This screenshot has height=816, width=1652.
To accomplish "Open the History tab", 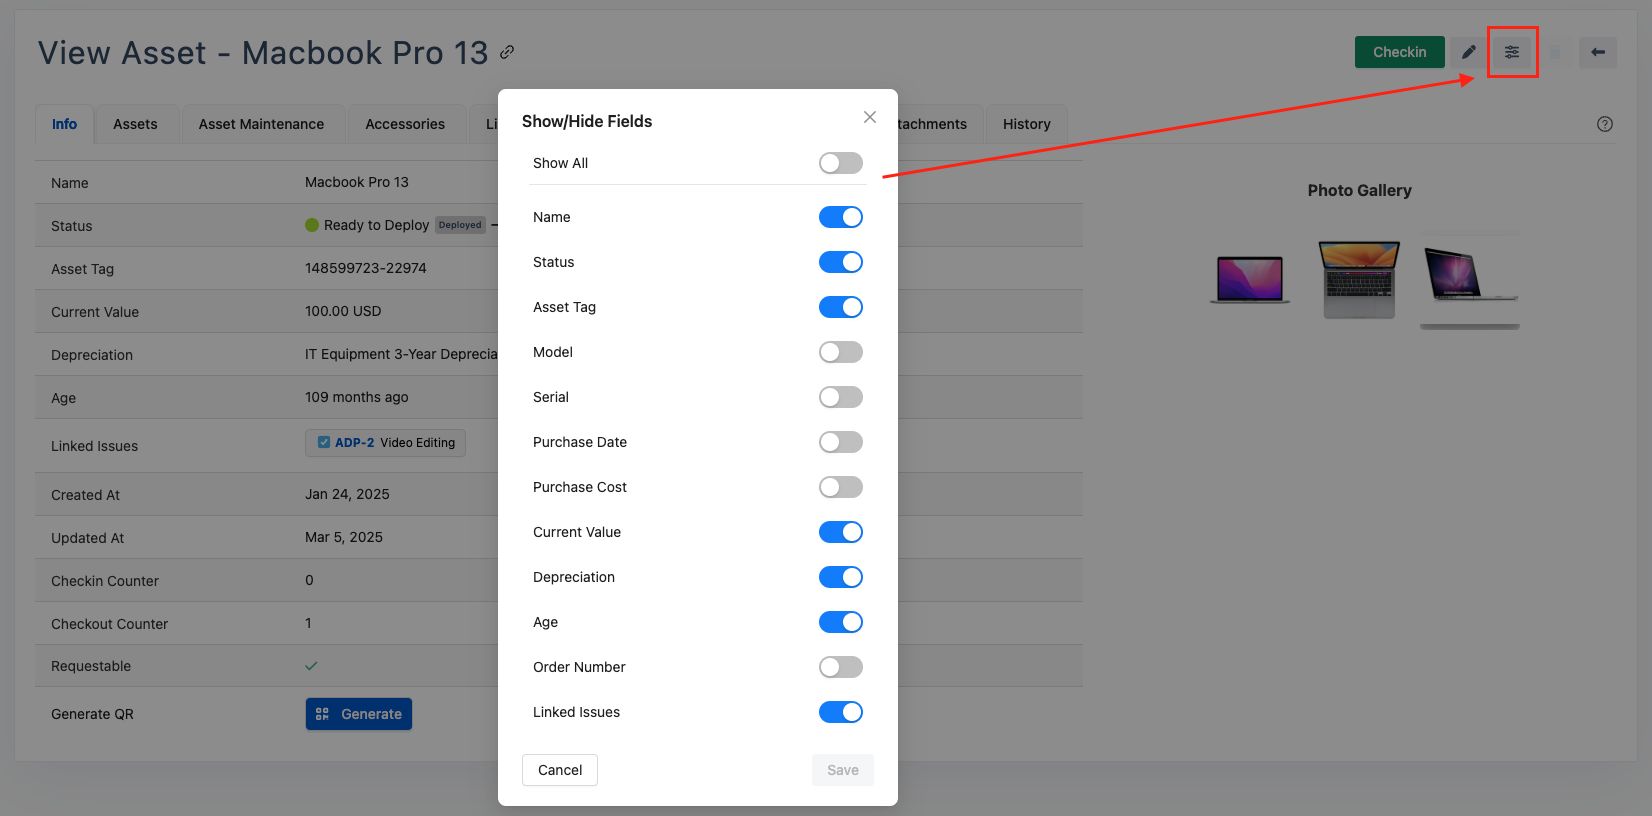I will click(1026, 124).
